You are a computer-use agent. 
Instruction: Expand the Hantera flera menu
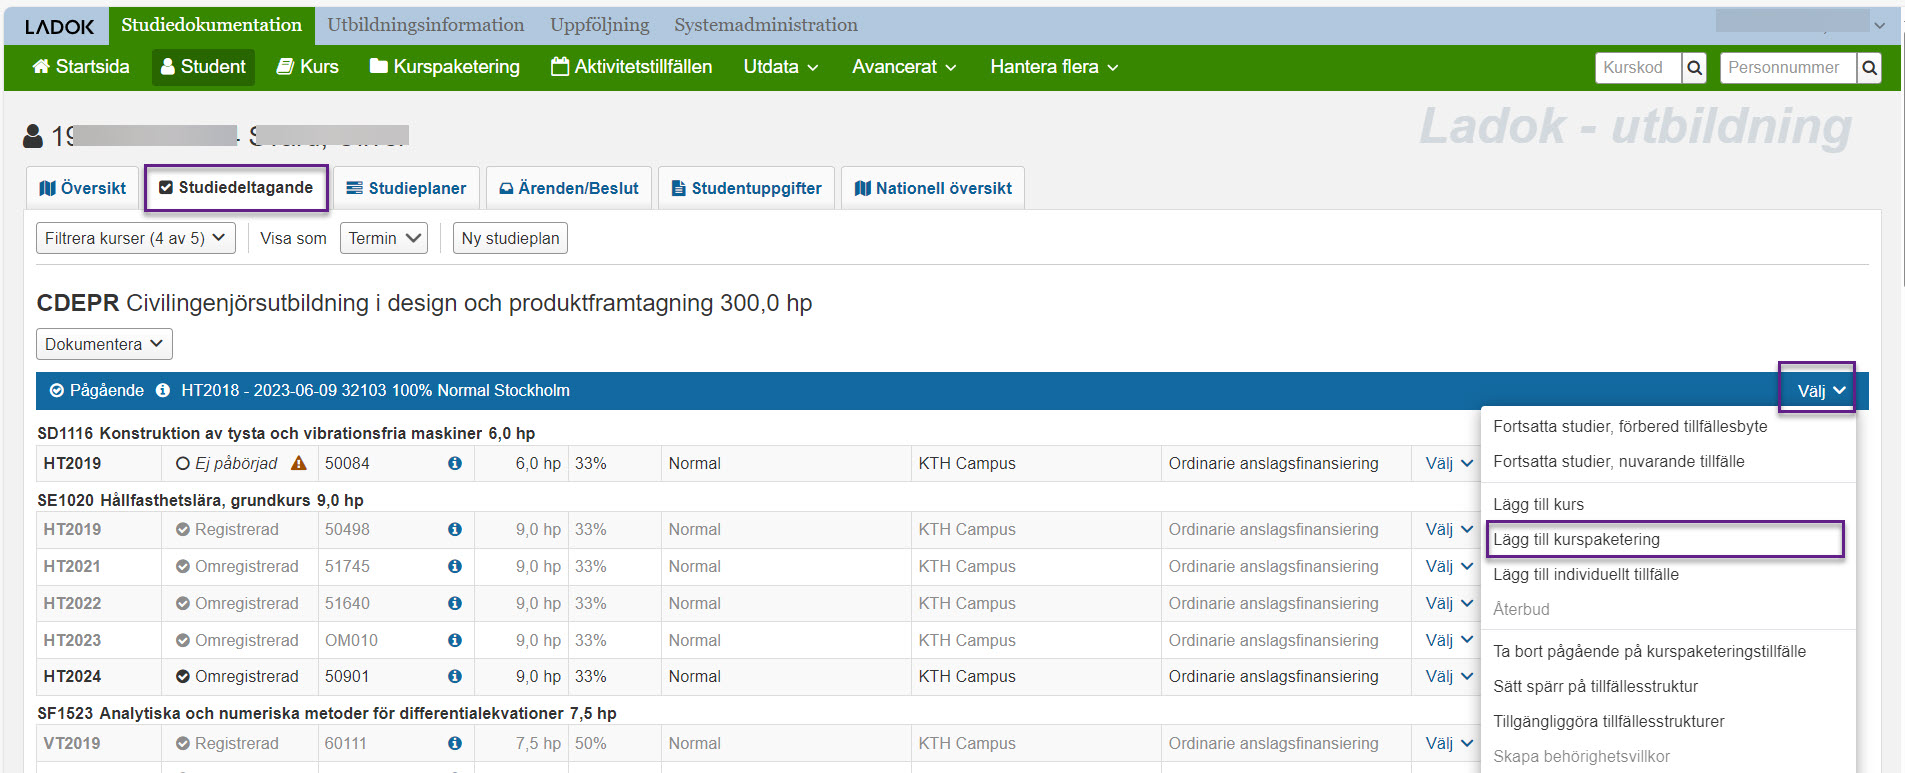1054,67
